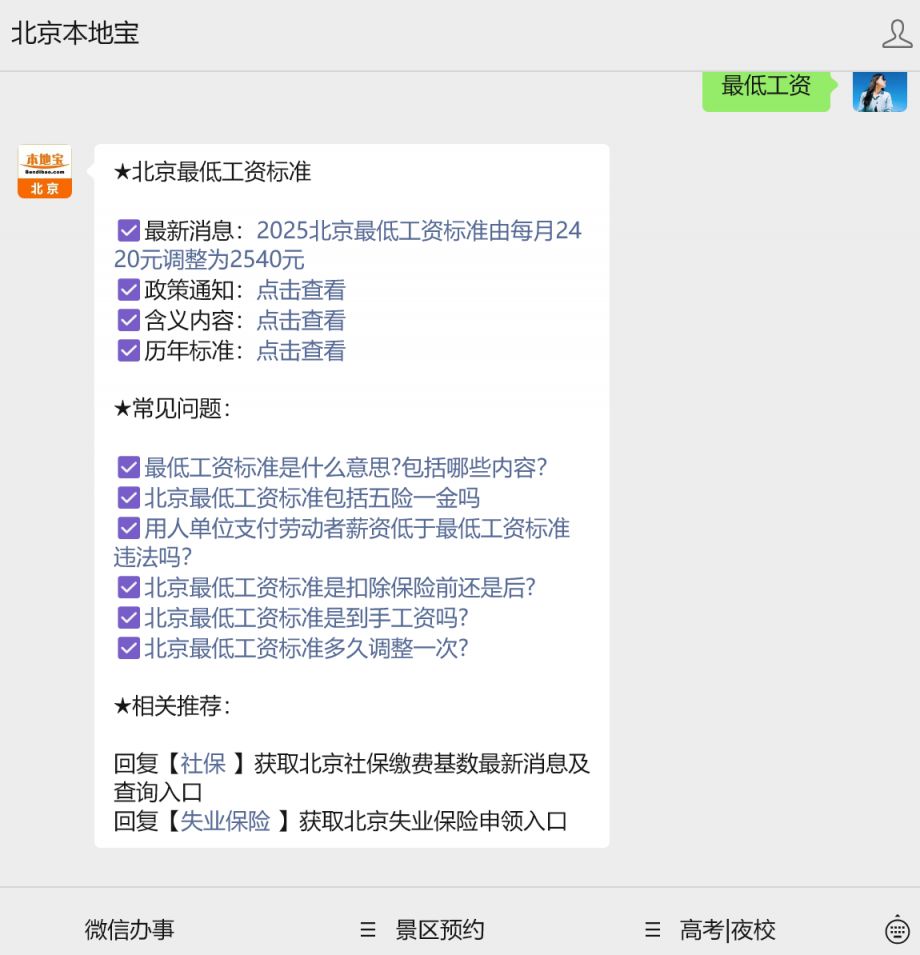Click 点击查看 next to 政策通知
This screenshot has width=920, height=955.
pyautogui.click(x=300, y=290)
